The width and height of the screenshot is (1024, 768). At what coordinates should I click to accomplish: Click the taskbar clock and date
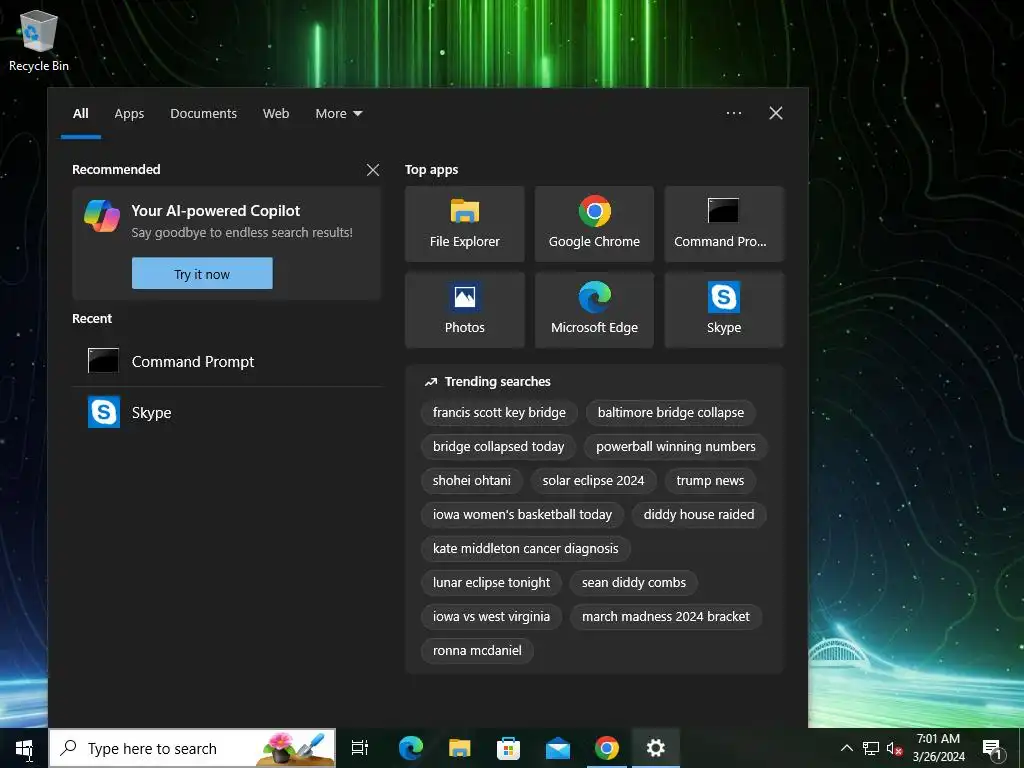(938, 748)
